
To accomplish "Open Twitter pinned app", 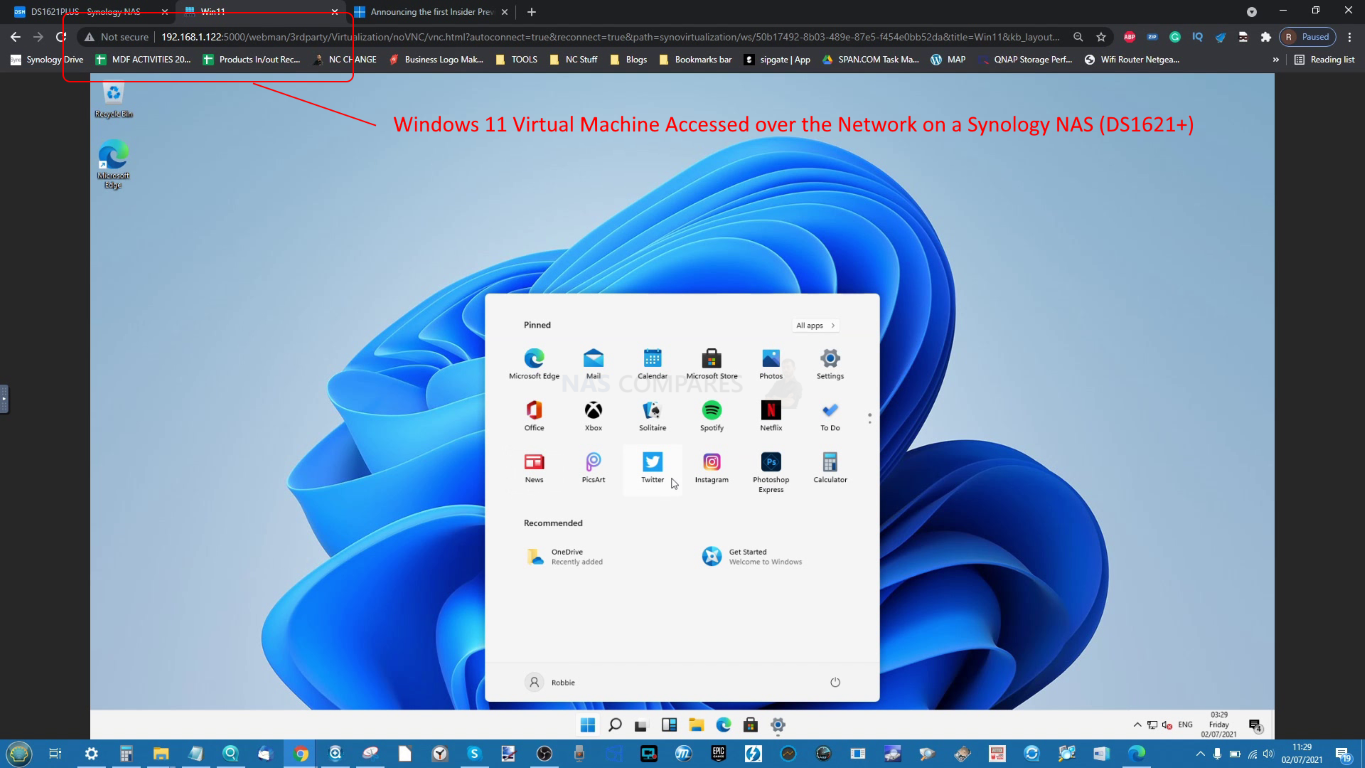I will [x=652, y=468].
